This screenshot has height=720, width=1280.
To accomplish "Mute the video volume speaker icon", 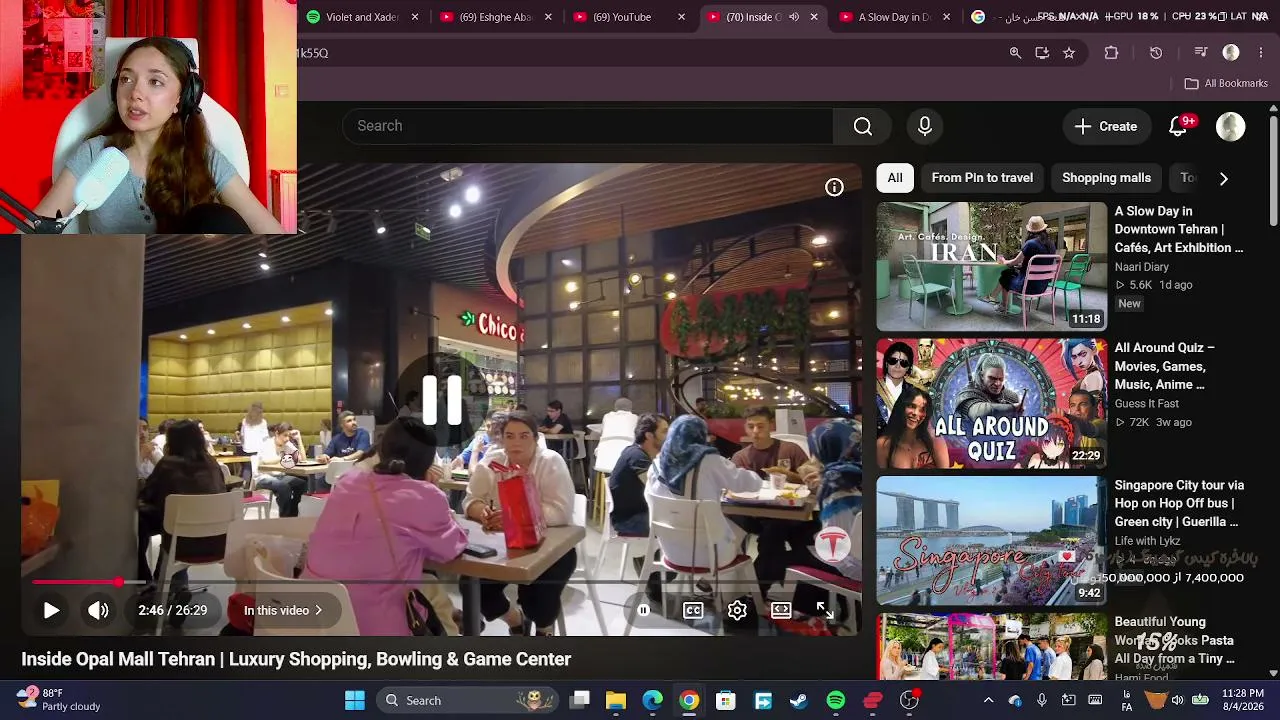I will click(x=98, y=610).
